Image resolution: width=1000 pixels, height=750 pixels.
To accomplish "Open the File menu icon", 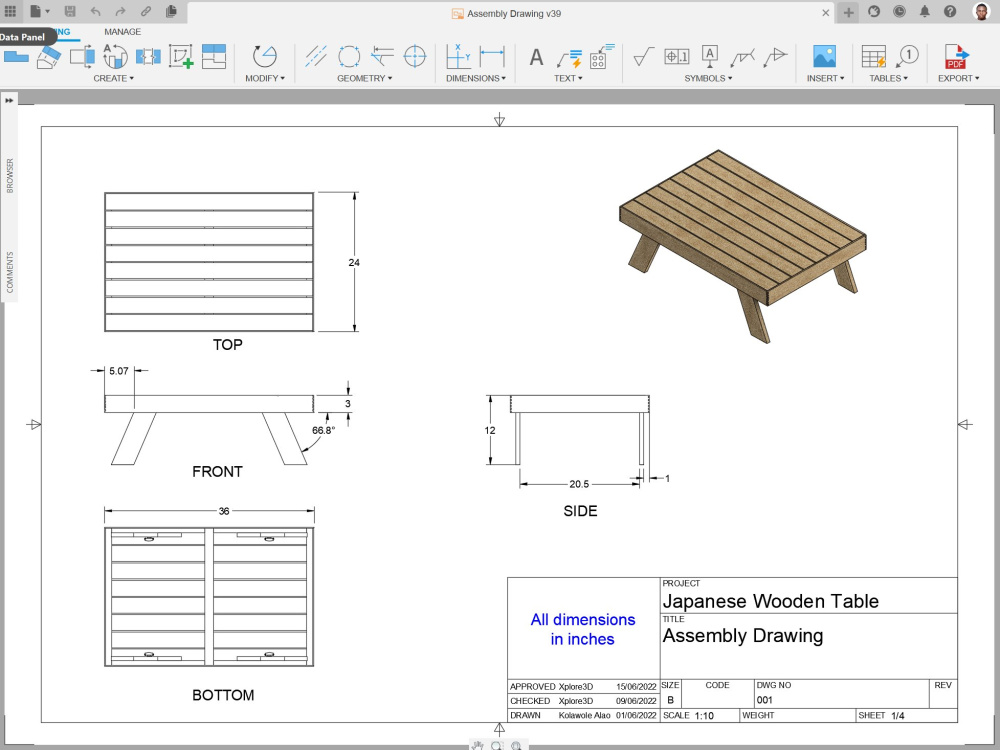I will click(x=39, y=11).
